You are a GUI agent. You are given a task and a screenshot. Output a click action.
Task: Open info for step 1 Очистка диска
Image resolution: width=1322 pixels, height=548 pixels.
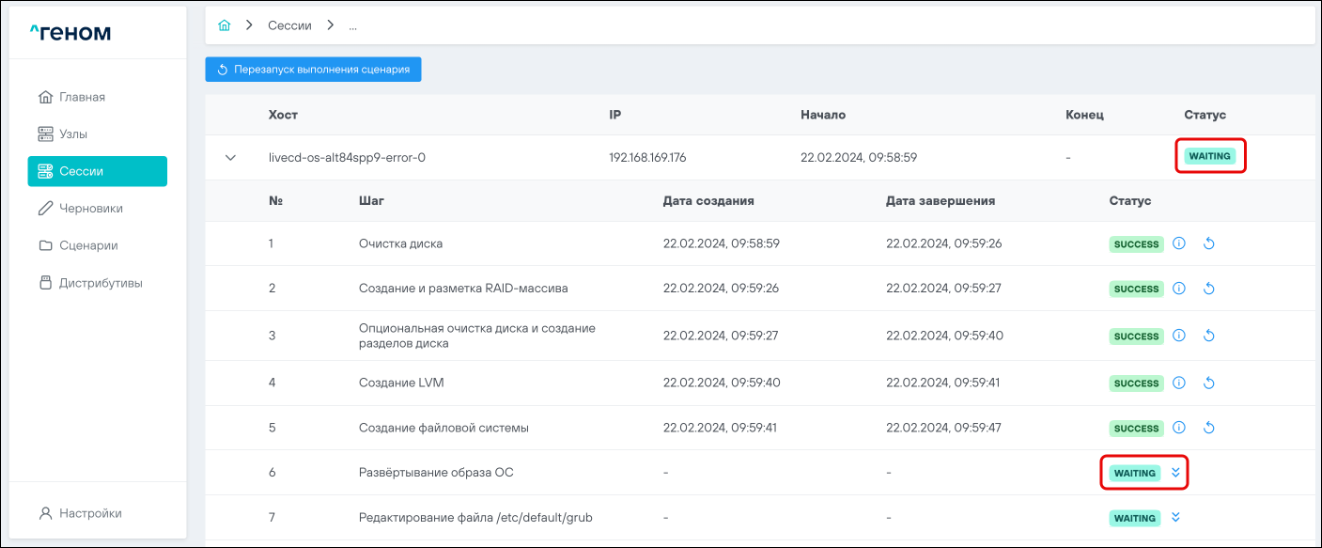[1179, 244]
